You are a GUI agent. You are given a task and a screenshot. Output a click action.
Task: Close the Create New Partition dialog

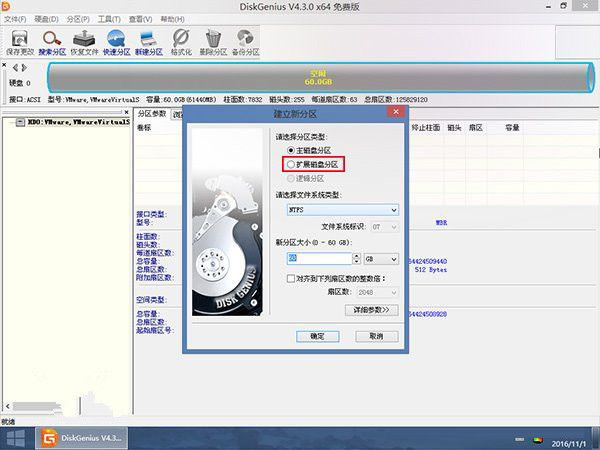396,112
